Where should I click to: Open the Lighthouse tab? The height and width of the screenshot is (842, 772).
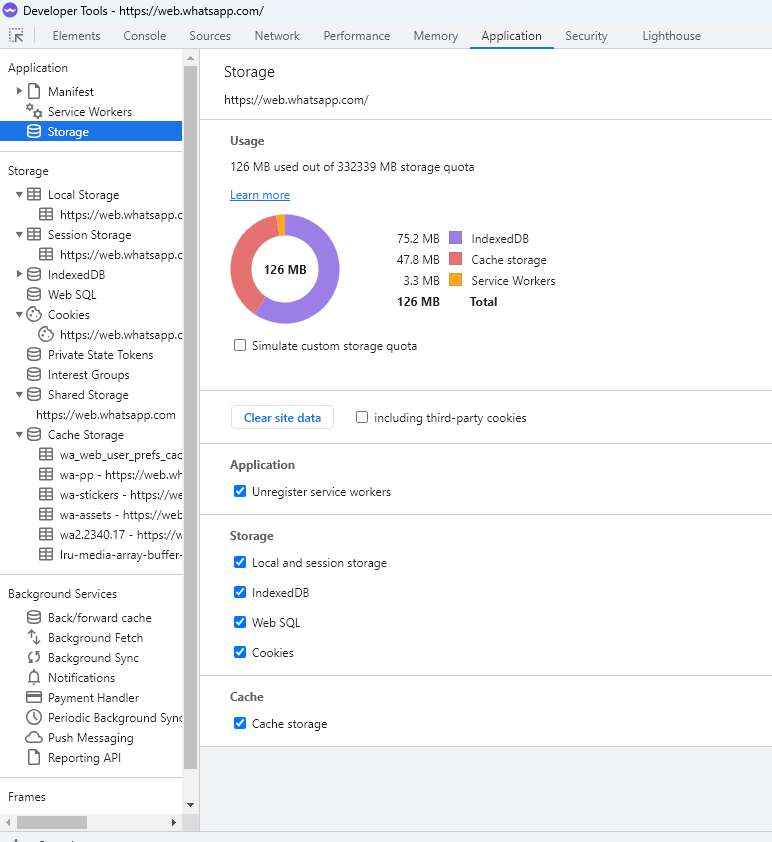coord(672,36)
